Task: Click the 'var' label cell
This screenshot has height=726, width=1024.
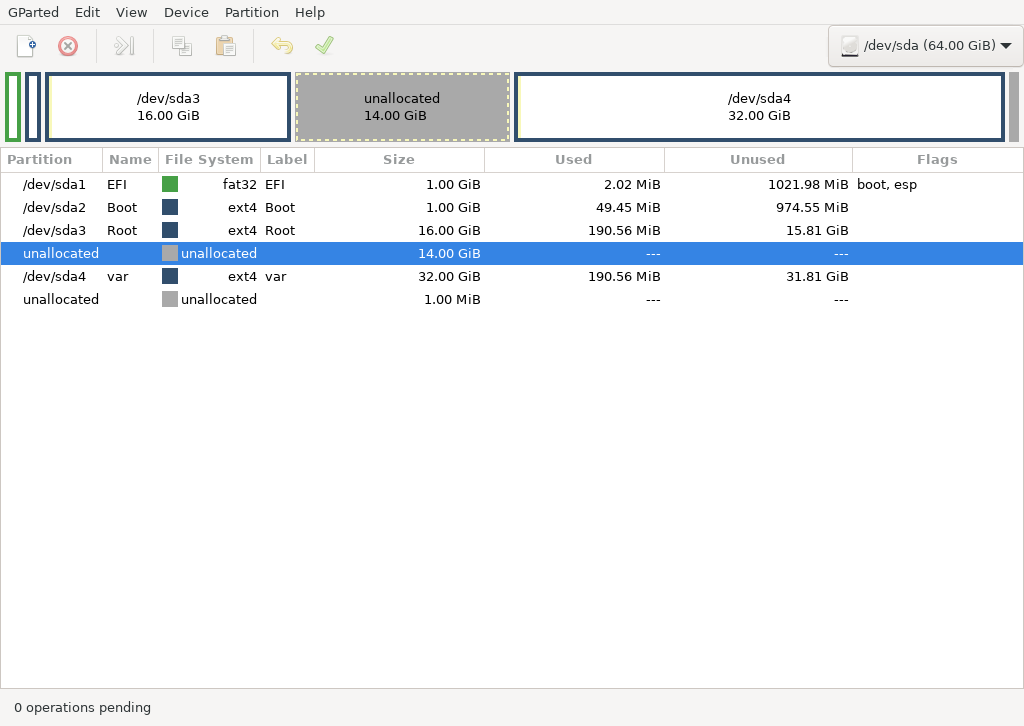Action: pos(276,277)
